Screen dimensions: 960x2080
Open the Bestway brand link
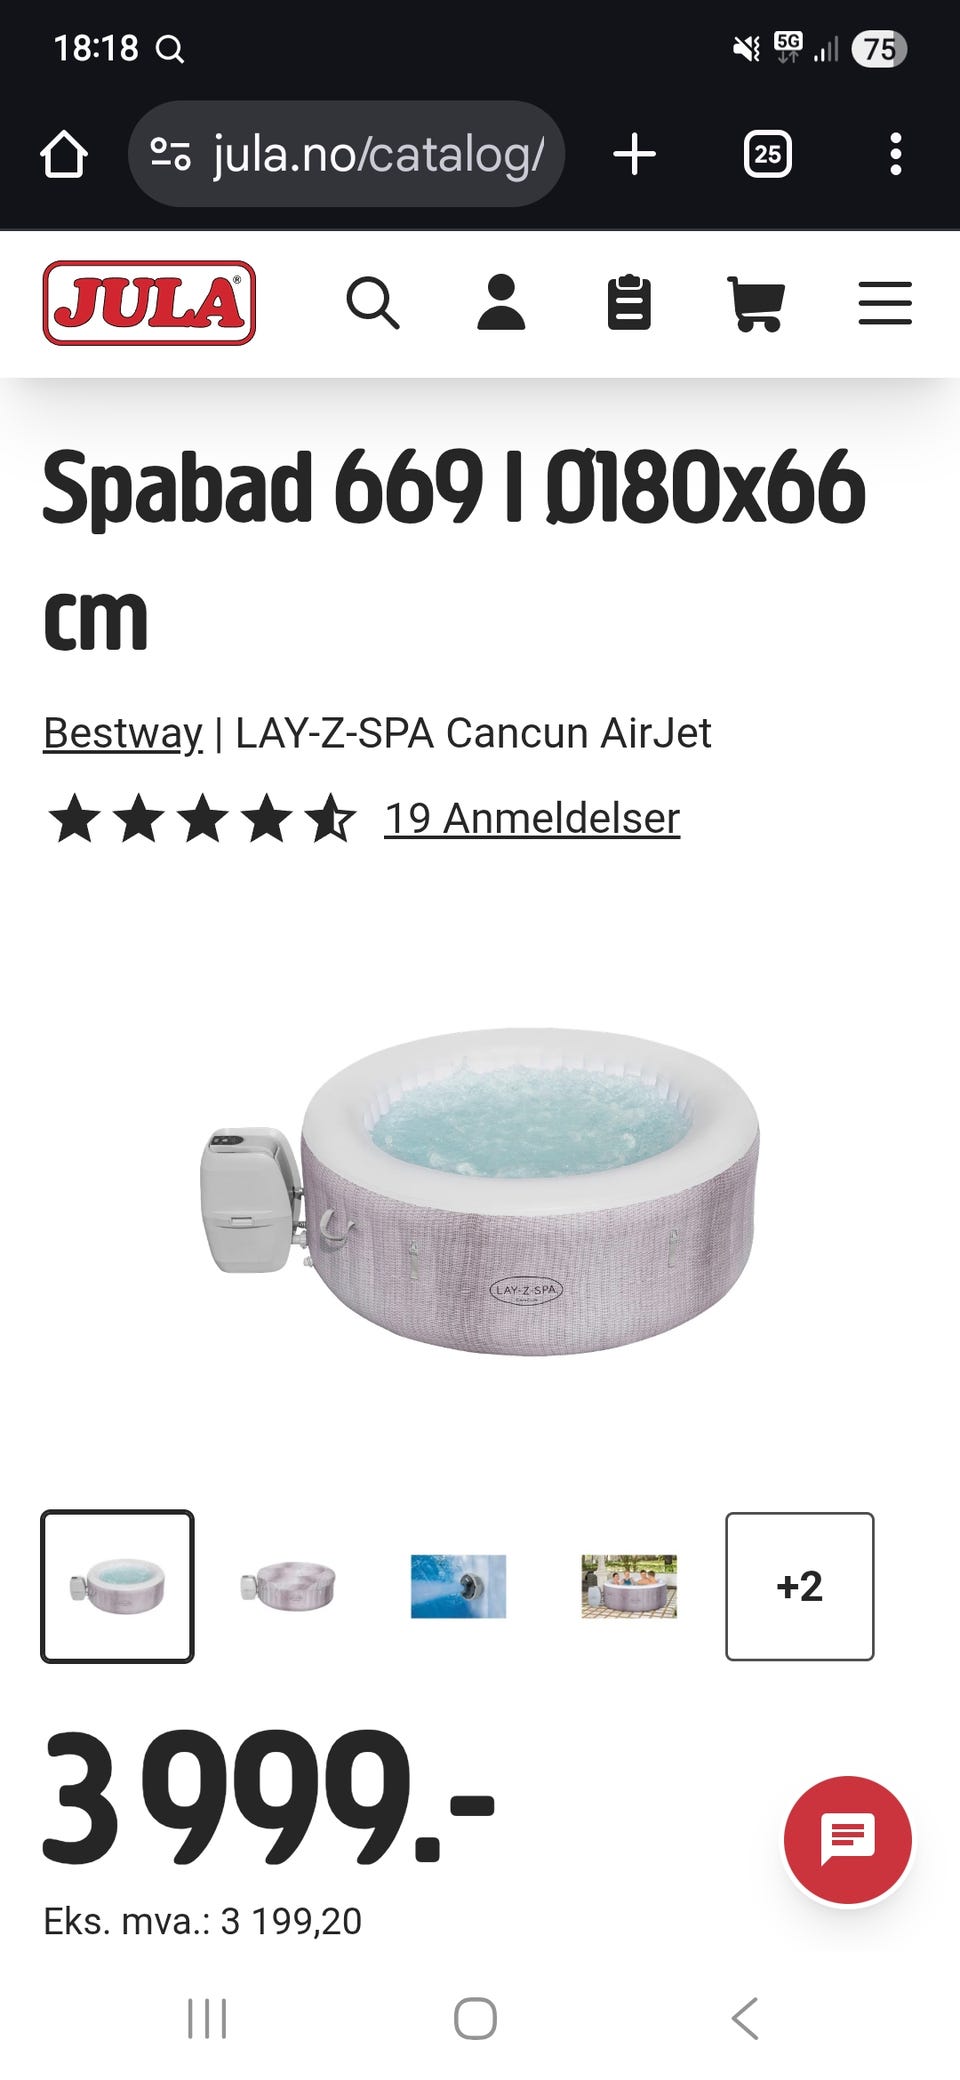[123, 733]
